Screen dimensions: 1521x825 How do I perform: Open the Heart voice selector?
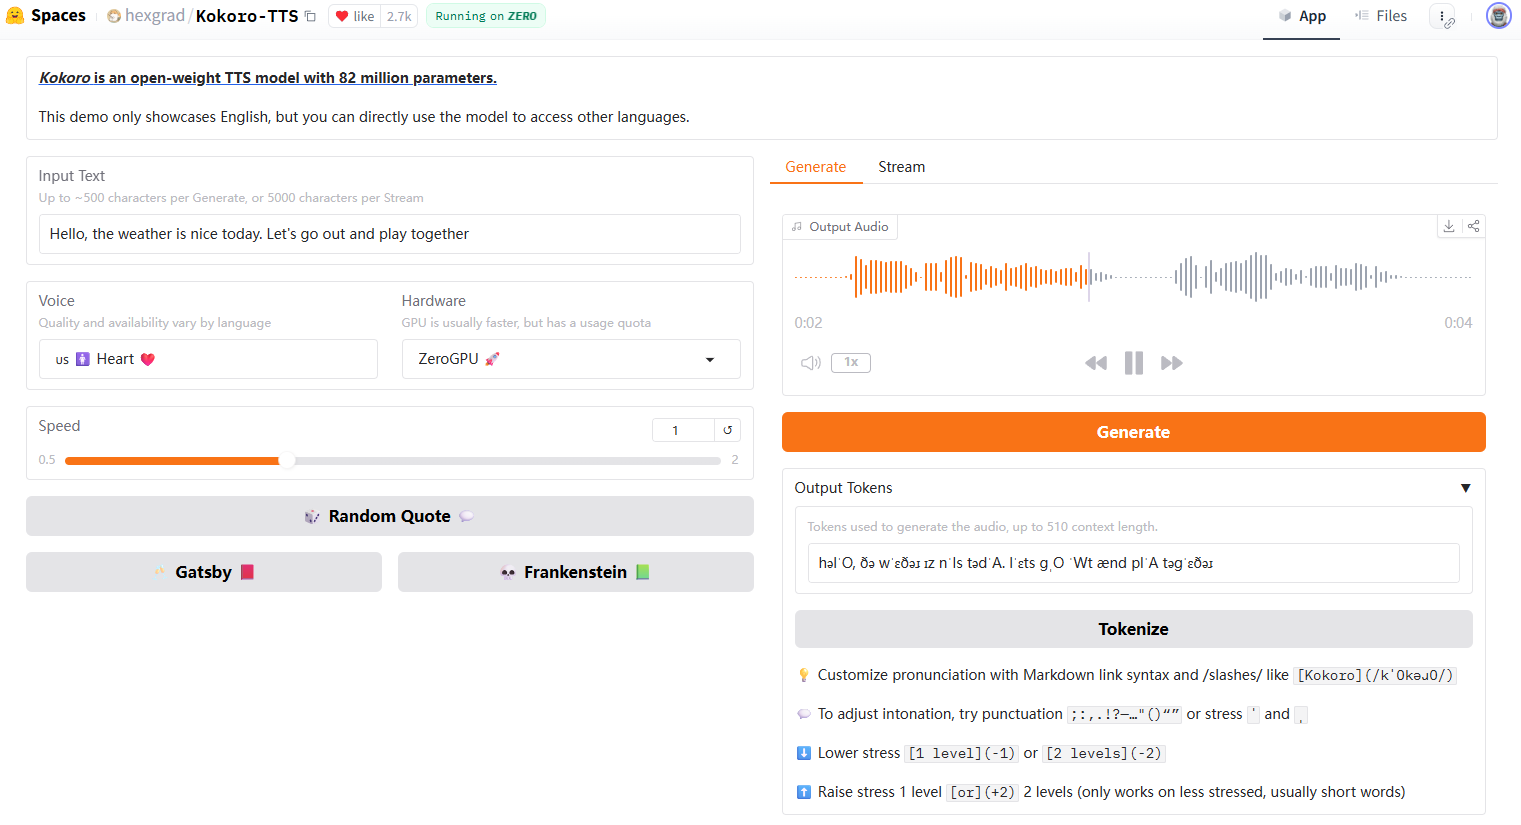coord(208,359)
